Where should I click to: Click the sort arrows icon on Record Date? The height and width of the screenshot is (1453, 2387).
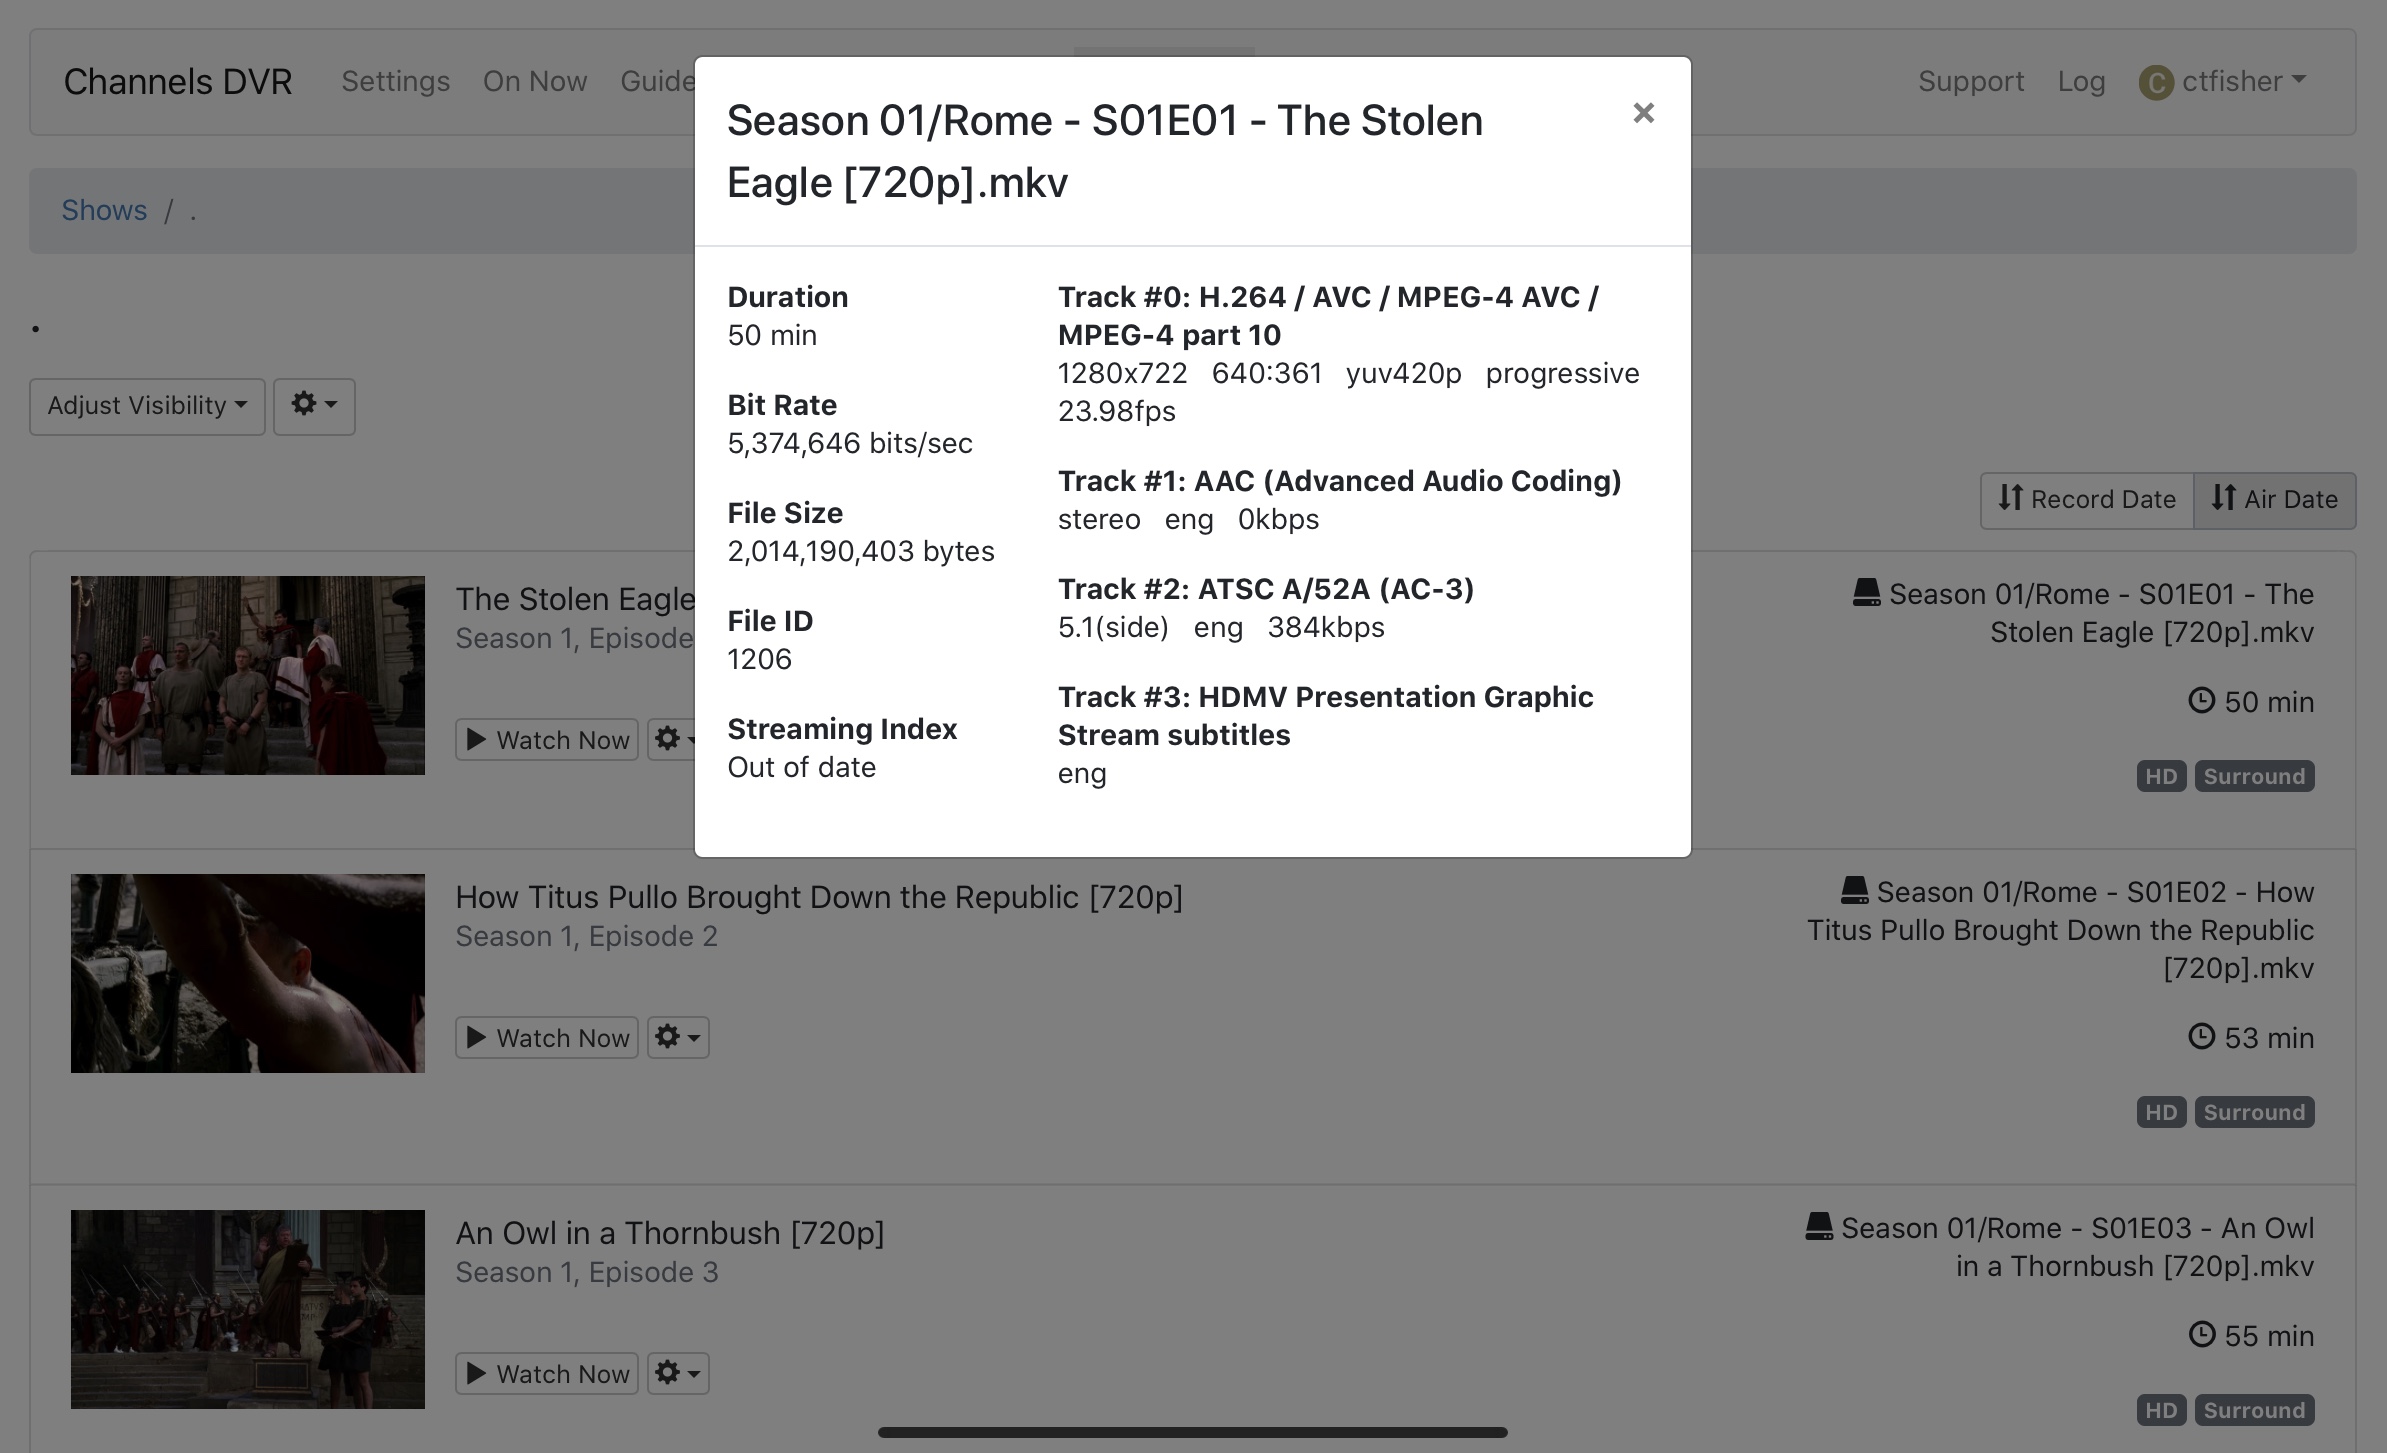pyautogui.click(x=2010, y=498)
